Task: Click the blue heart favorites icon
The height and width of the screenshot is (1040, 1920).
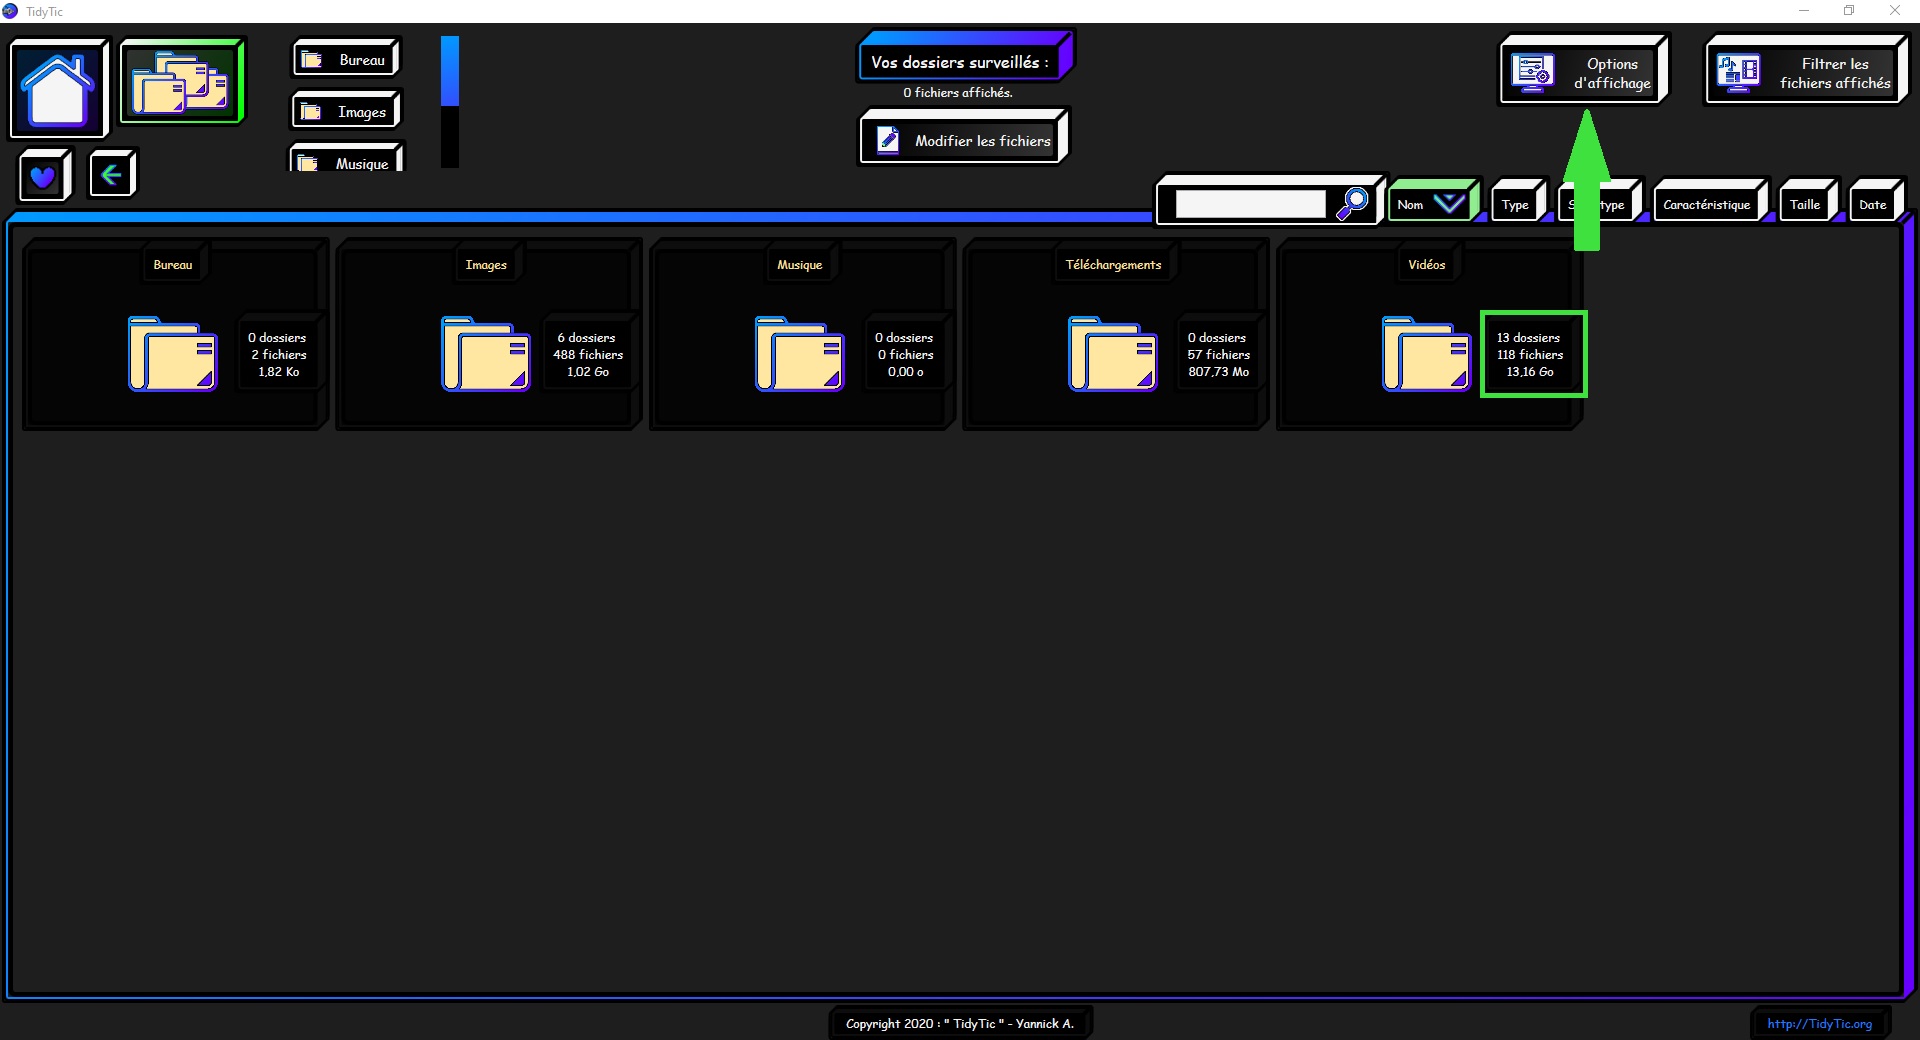Action: [43, 176]
